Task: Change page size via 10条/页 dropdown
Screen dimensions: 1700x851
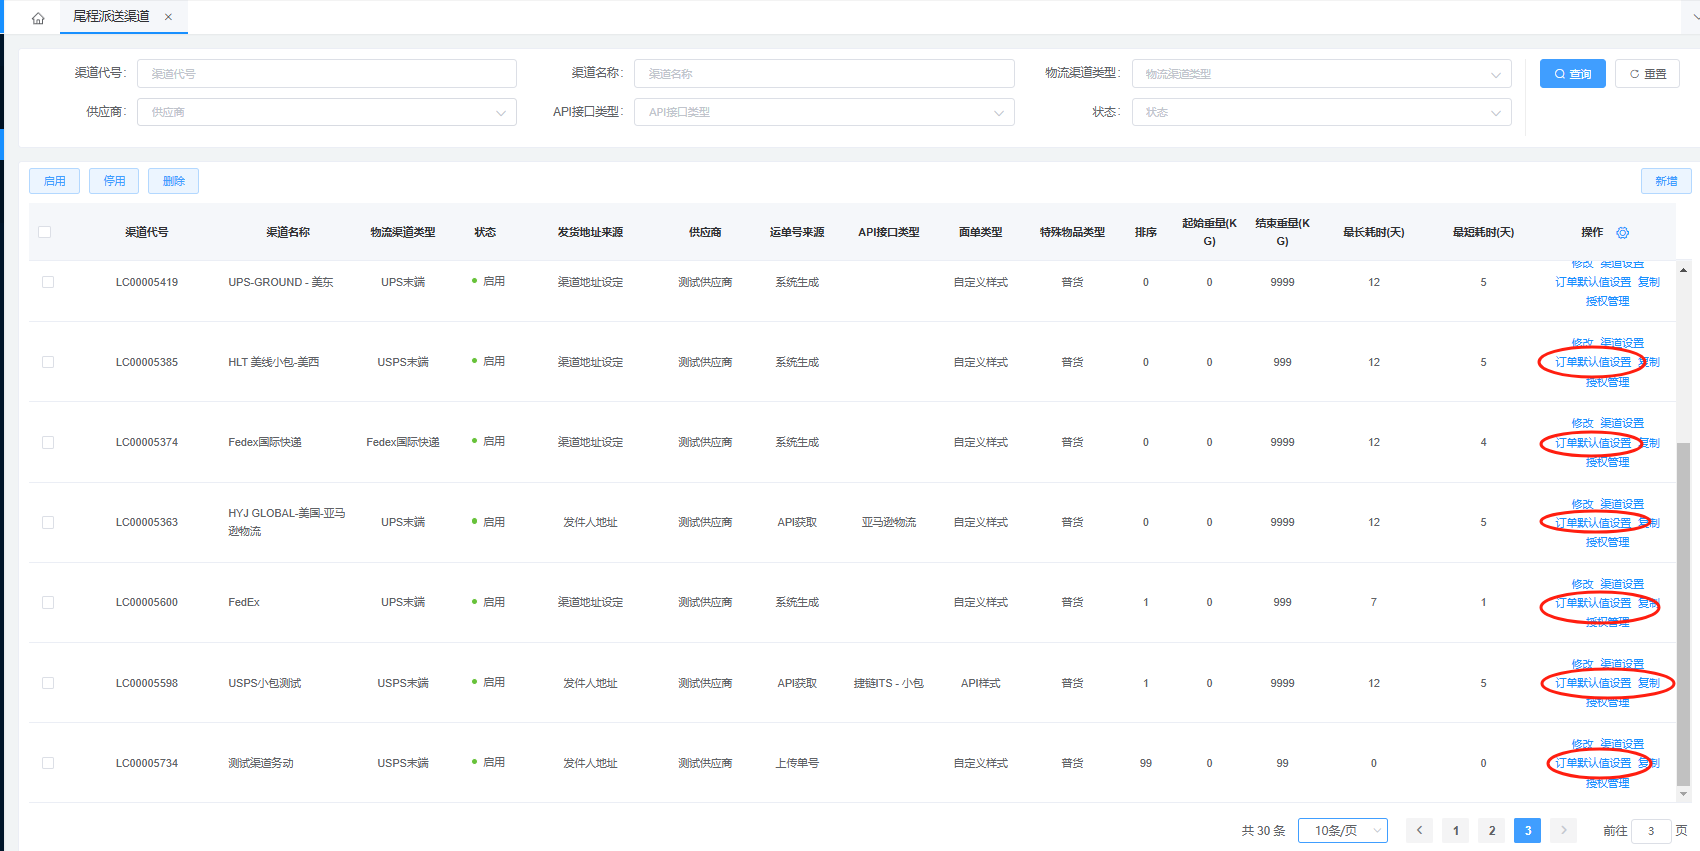Action: pos(1343,830)
